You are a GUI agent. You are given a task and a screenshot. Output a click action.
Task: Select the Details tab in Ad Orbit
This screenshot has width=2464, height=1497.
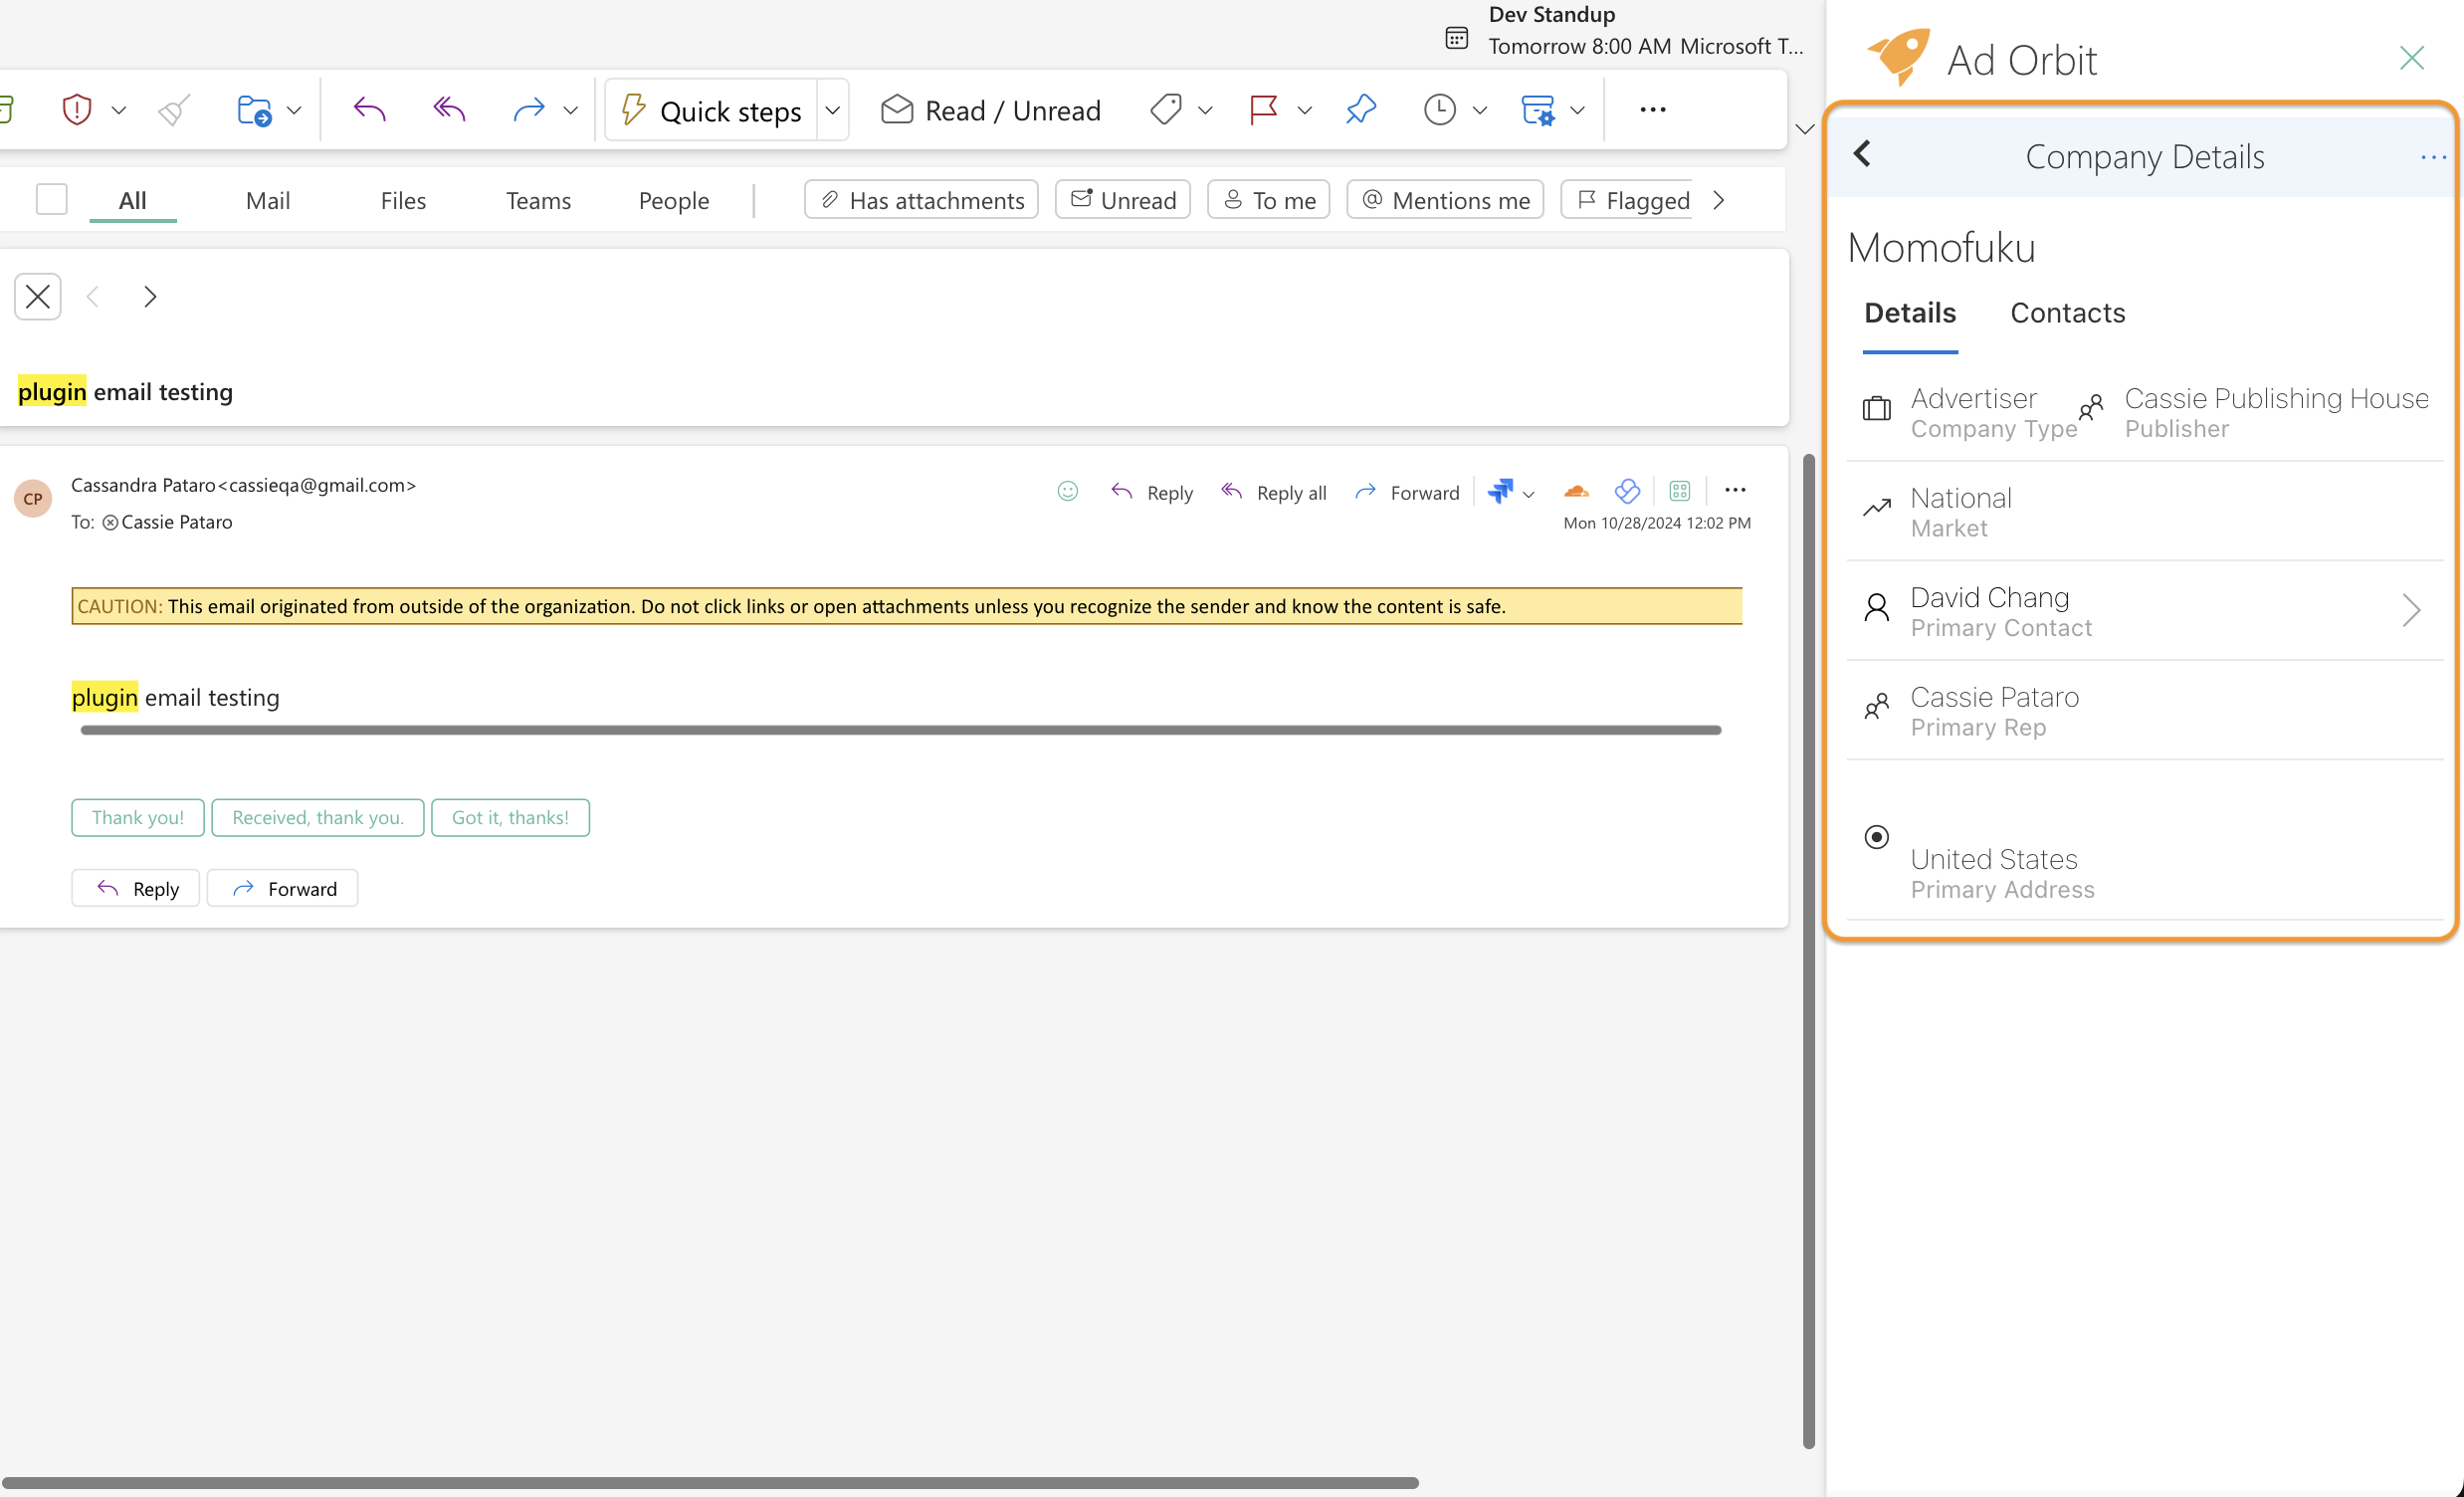(1910, 313)
